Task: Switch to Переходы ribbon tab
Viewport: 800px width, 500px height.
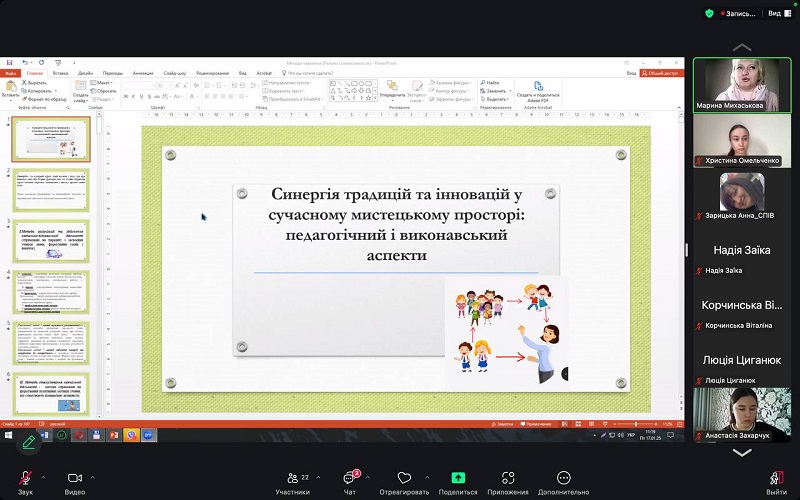Action: pyautogui.click(x=112, y=73)
